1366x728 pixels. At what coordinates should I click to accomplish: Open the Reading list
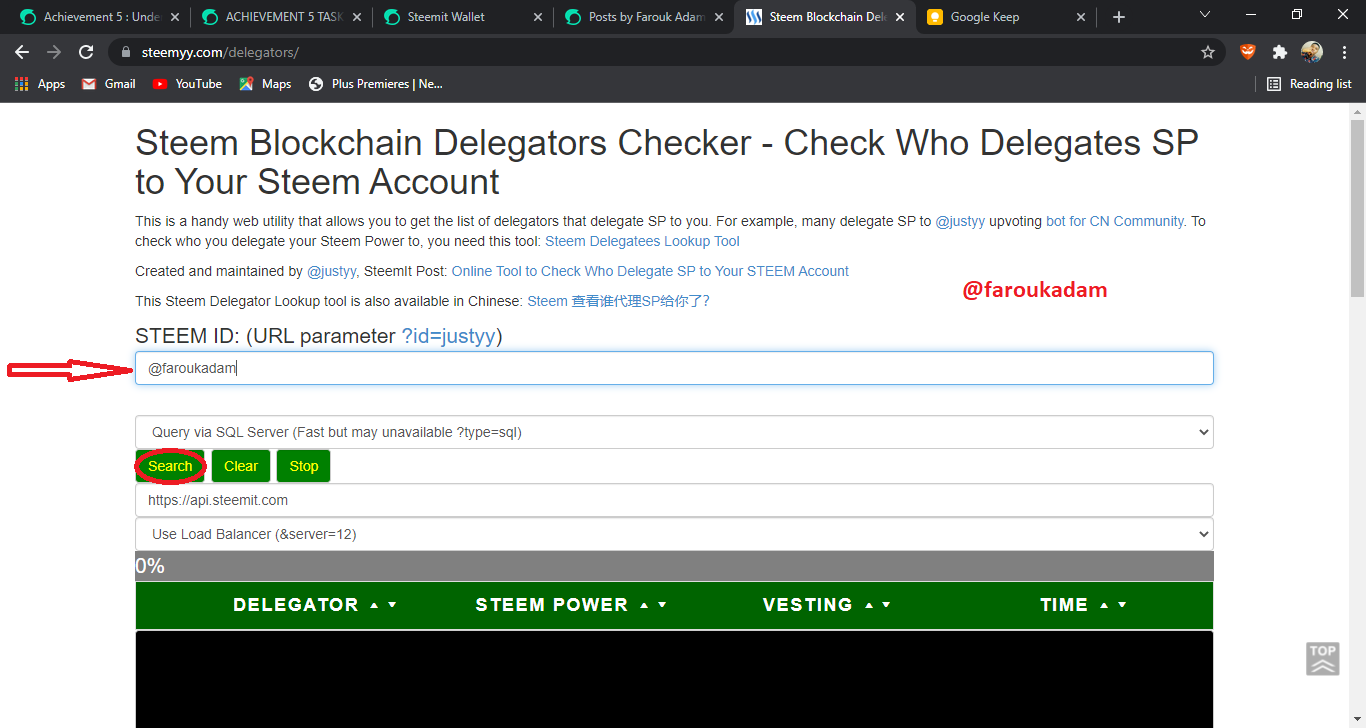(x=1309, y=84)
